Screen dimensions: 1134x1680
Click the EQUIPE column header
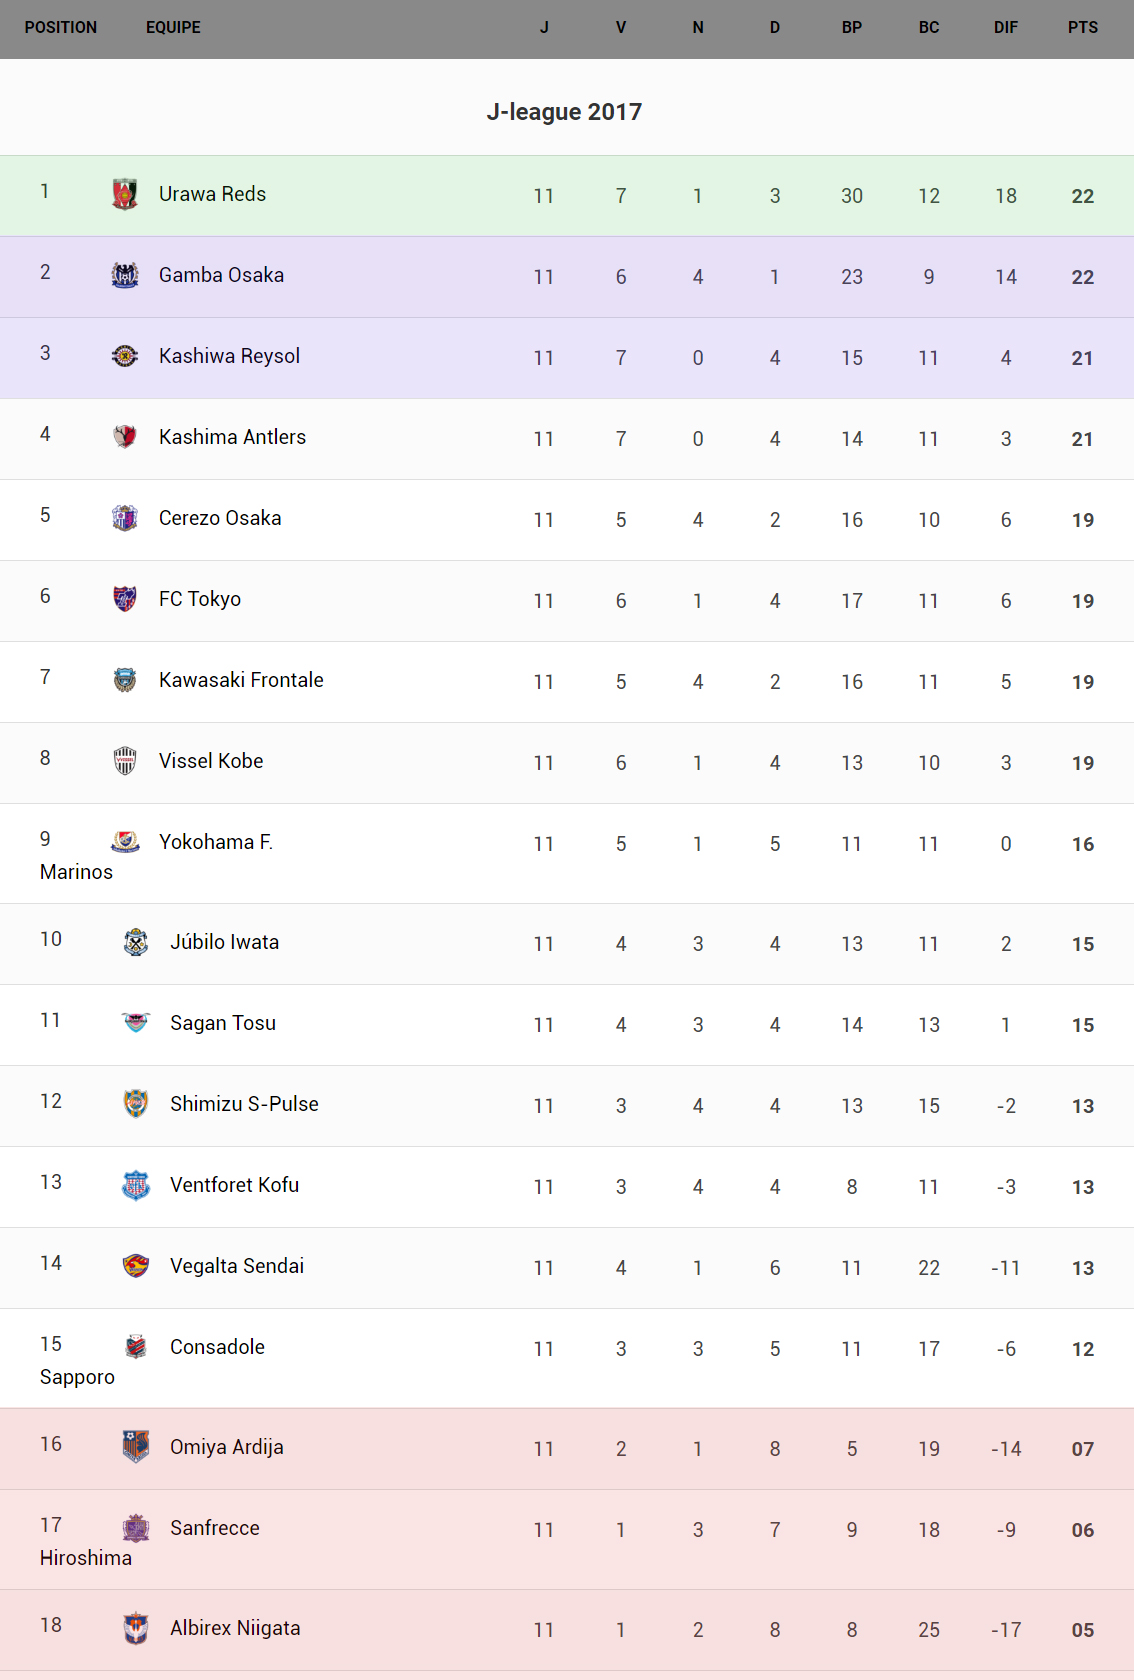tap(173, 28)
